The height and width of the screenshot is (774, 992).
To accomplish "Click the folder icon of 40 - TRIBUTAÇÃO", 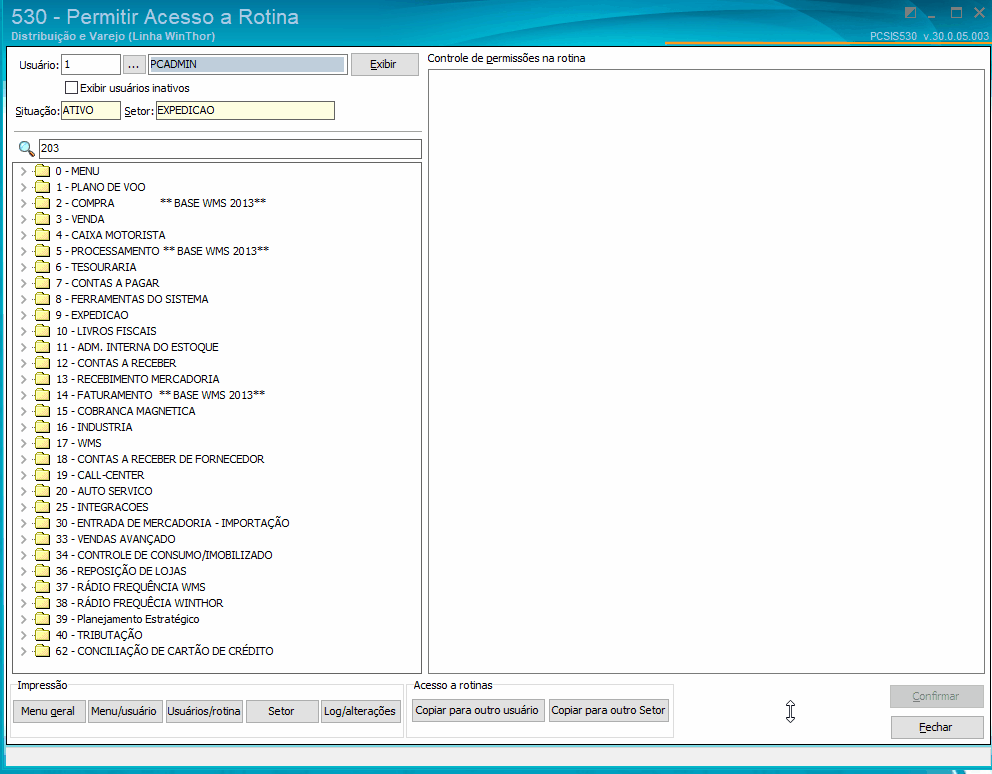I will click(x=42, y=635).
